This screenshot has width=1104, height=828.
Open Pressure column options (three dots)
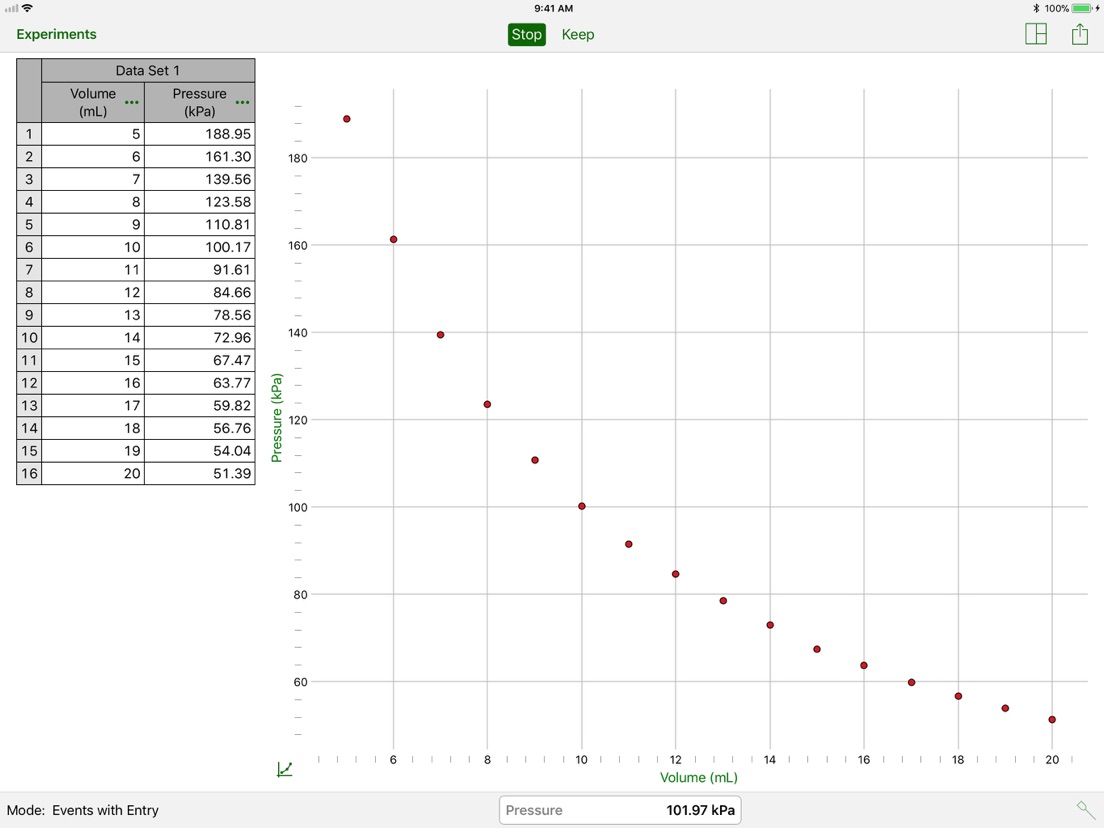coord(242,103)
